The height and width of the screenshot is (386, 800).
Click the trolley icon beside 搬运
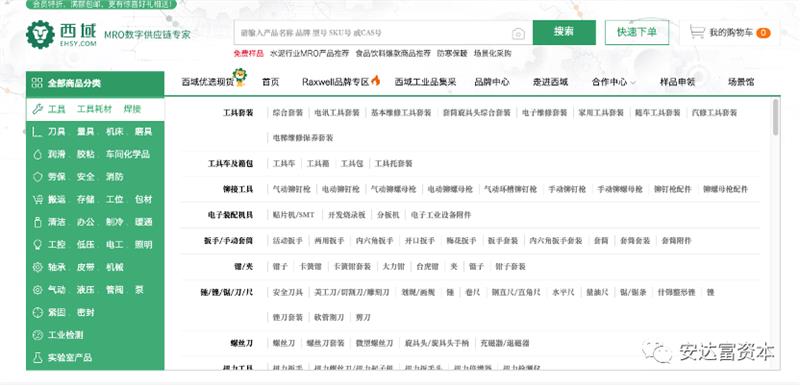(37, 199)
